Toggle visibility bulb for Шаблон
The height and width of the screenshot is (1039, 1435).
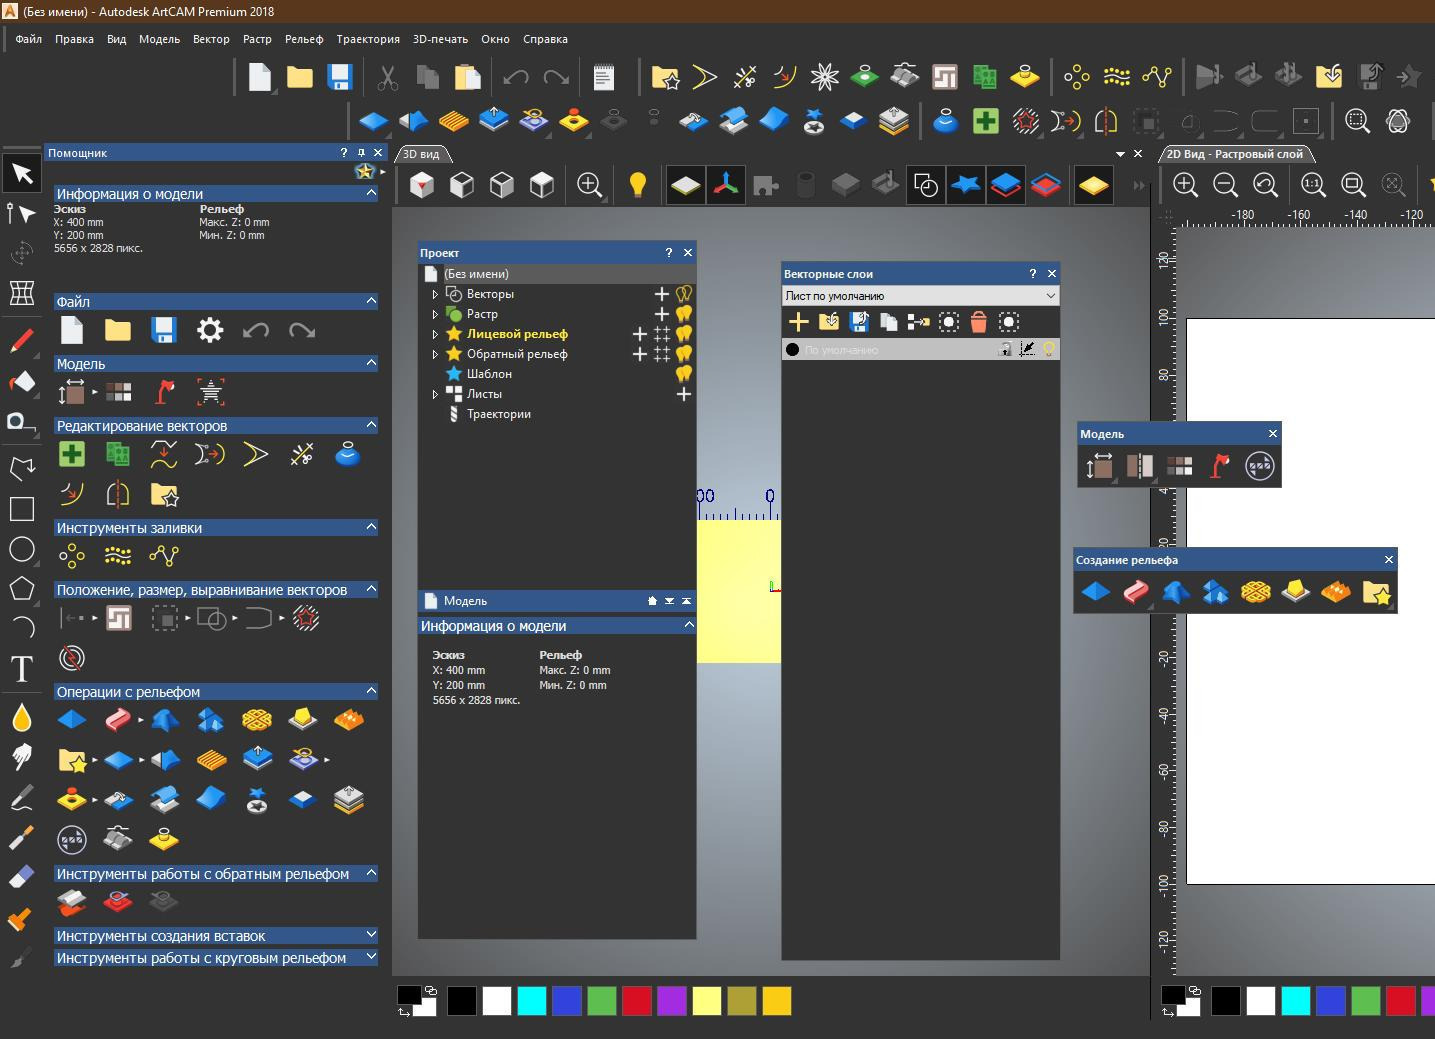(684, 374)
